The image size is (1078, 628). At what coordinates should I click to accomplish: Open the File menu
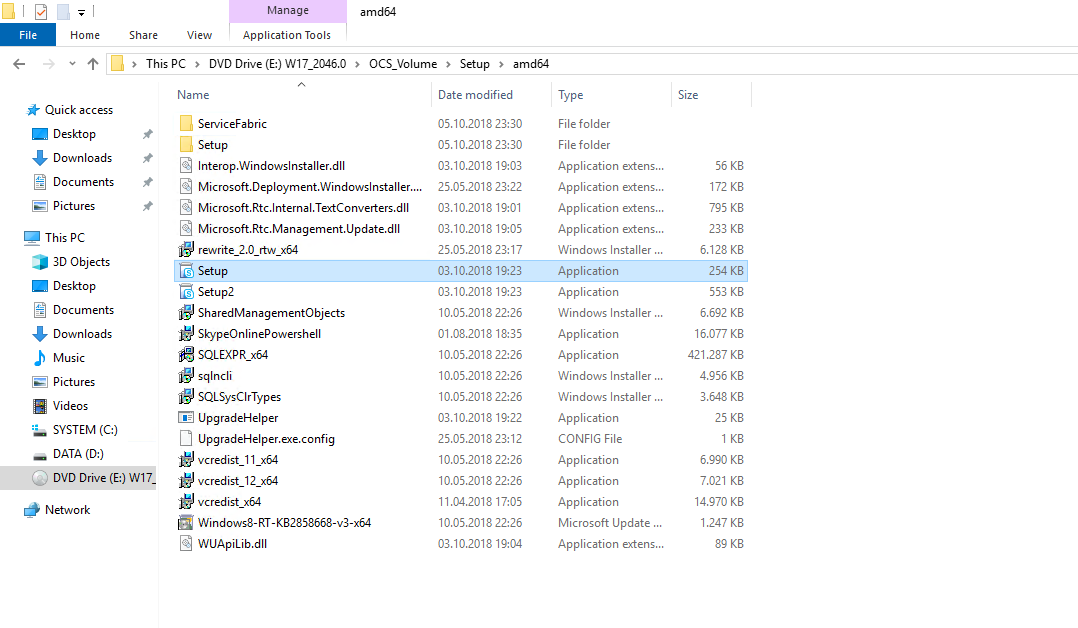pos(28,35)
